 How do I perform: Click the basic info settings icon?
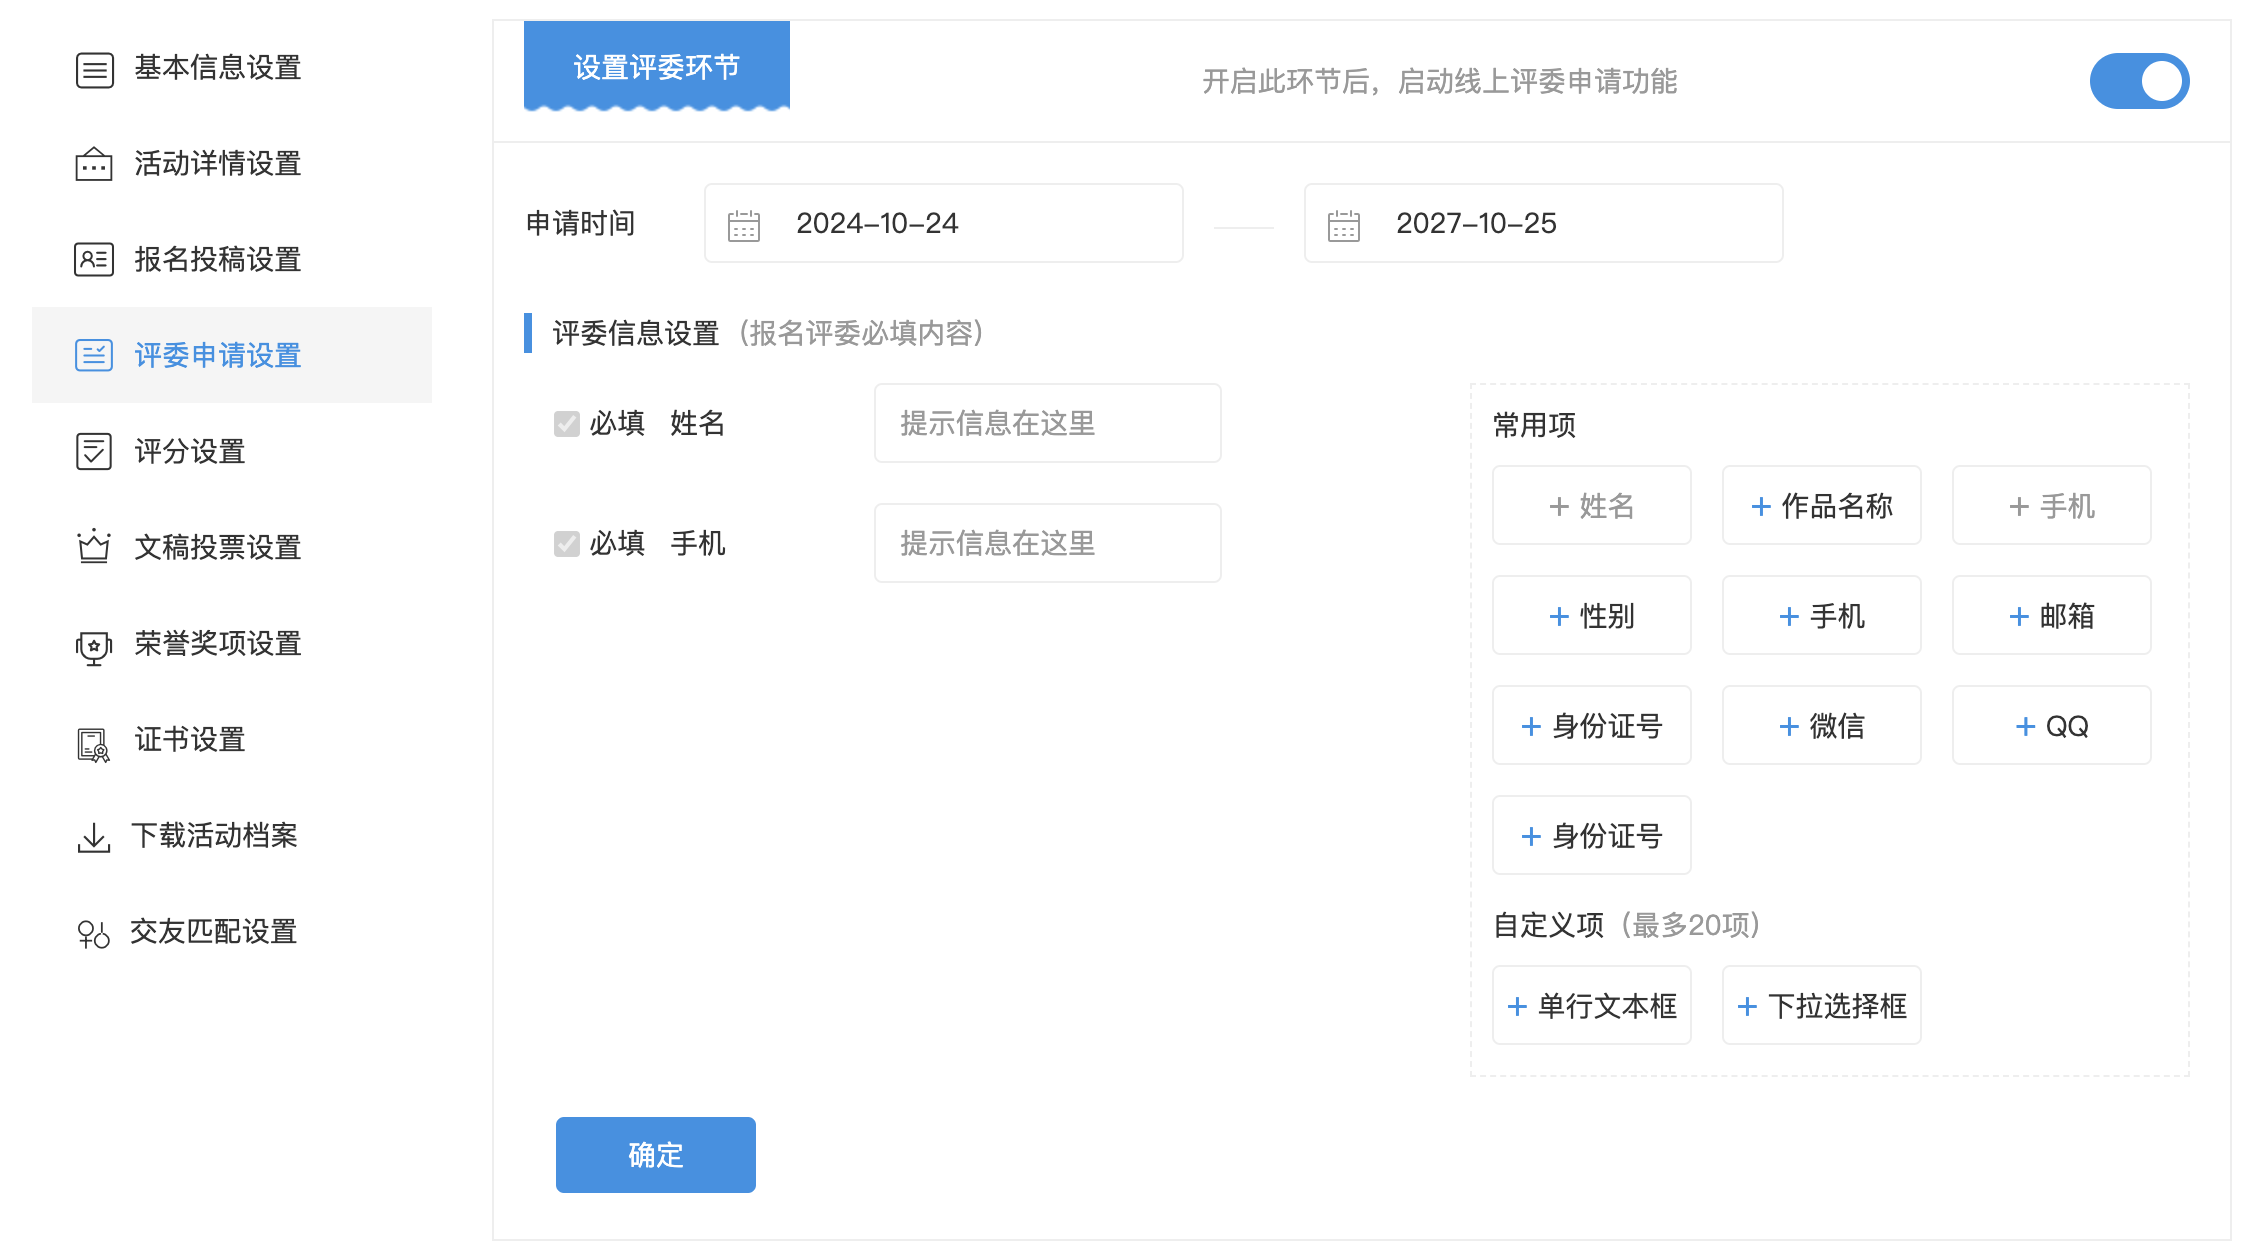click(94, 69)
